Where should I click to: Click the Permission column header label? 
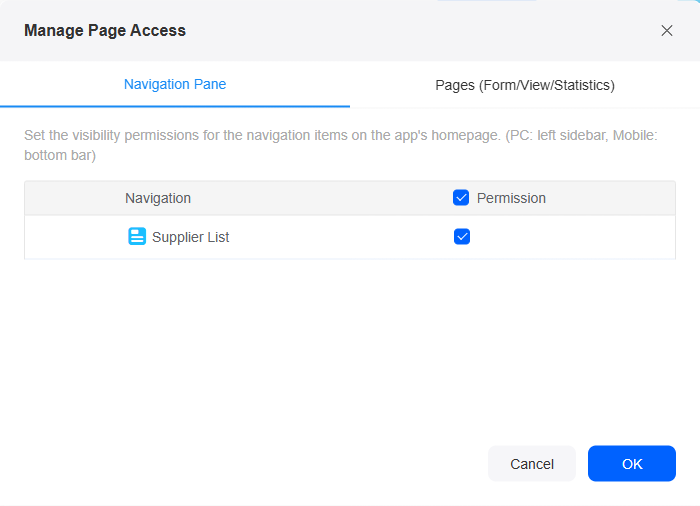coord(511,198)
